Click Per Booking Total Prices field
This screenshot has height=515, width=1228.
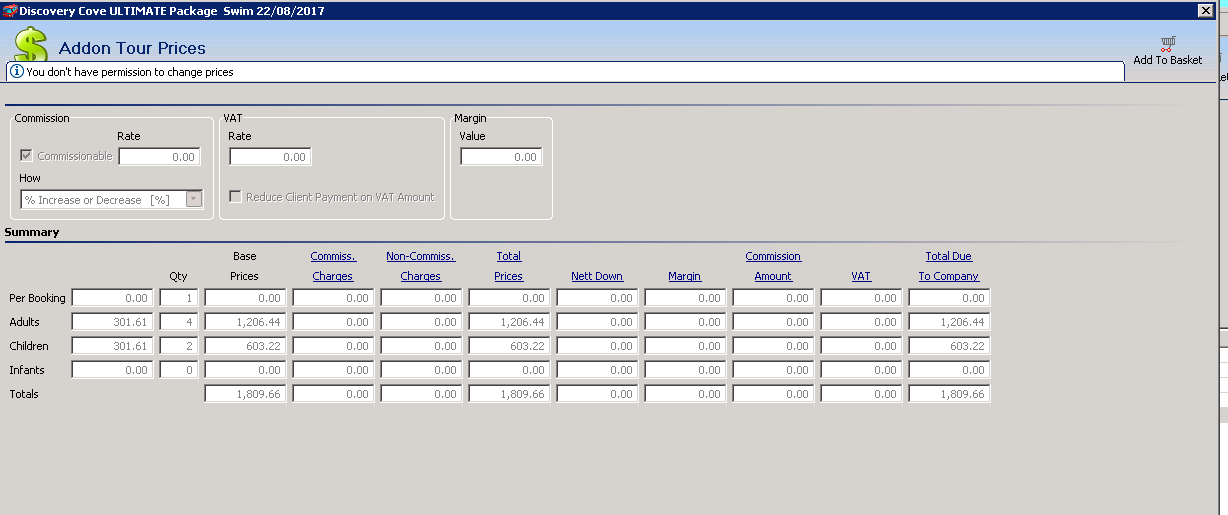coord(509,298)
